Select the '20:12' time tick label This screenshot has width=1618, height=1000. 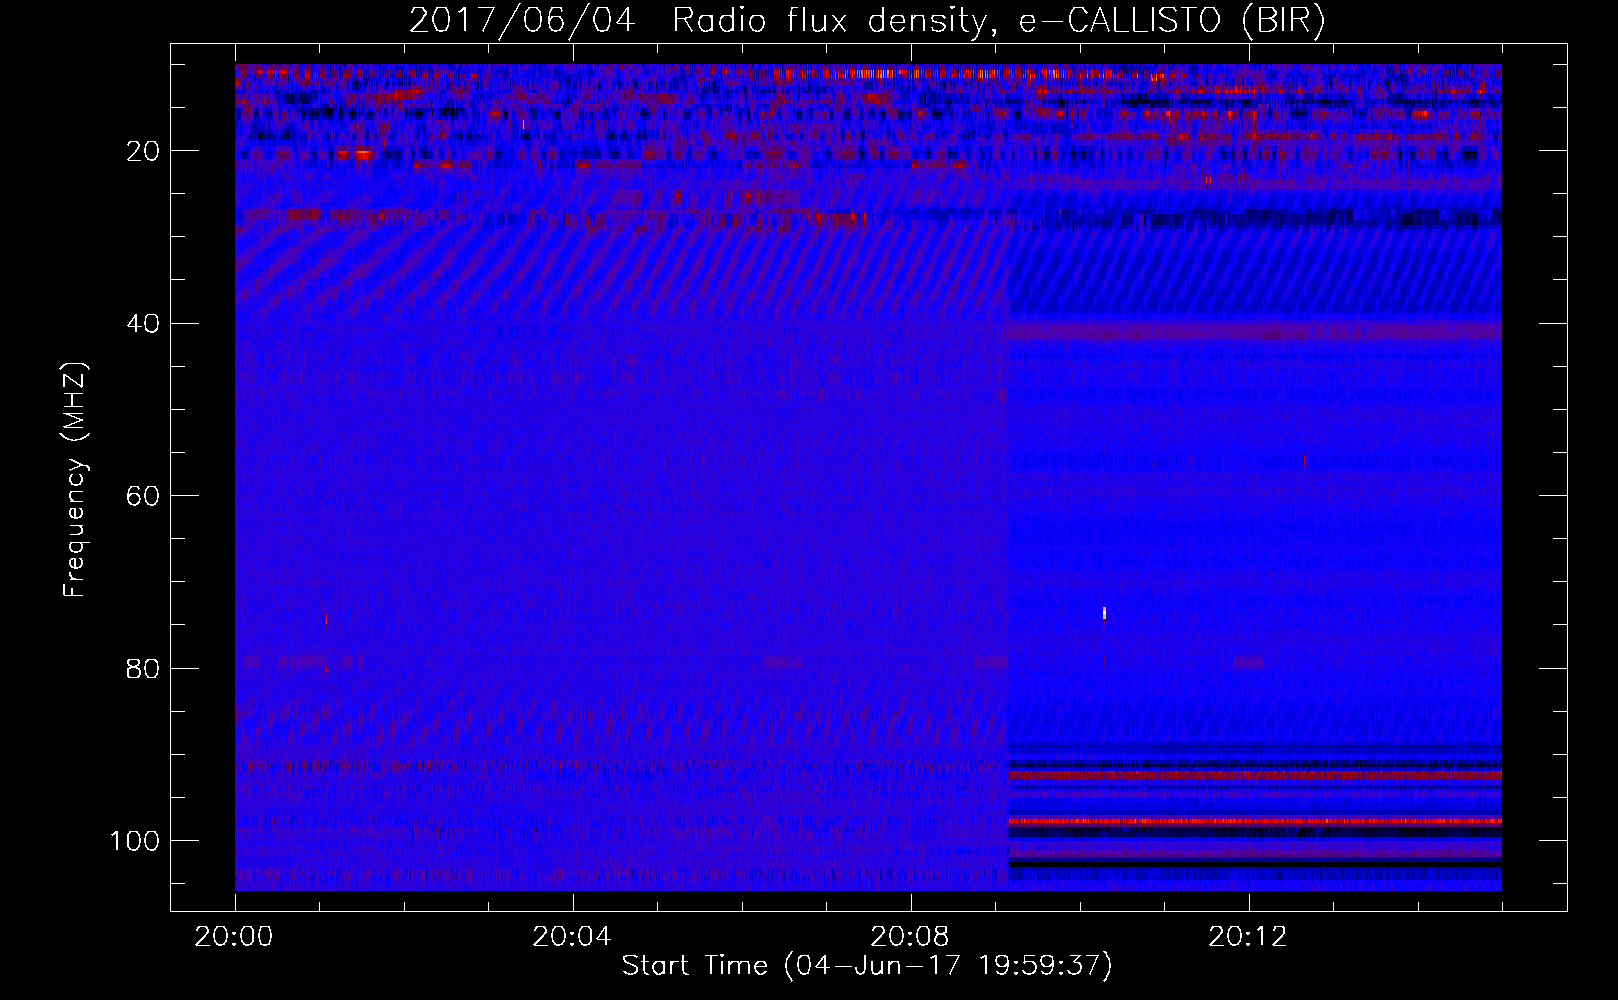pos(1248,937)
